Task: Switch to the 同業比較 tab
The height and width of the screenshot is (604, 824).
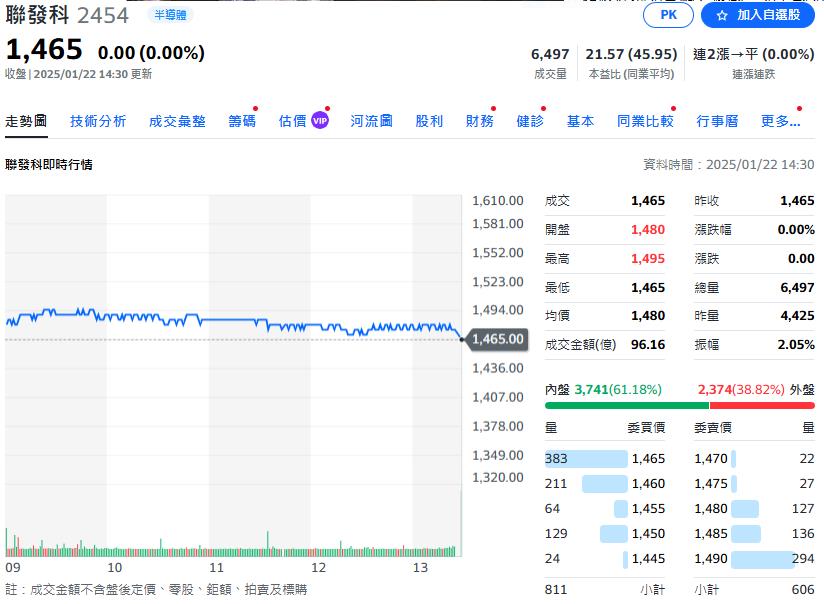Action: (645, 121)
